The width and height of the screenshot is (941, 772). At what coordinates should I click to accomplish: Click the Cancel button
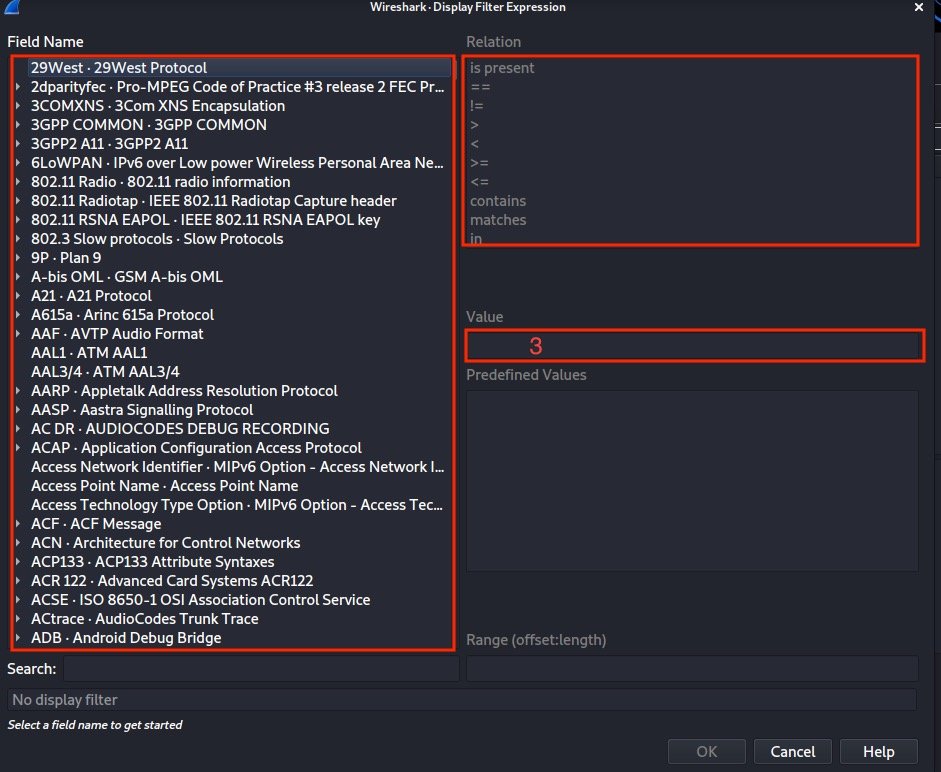[793, 752]
